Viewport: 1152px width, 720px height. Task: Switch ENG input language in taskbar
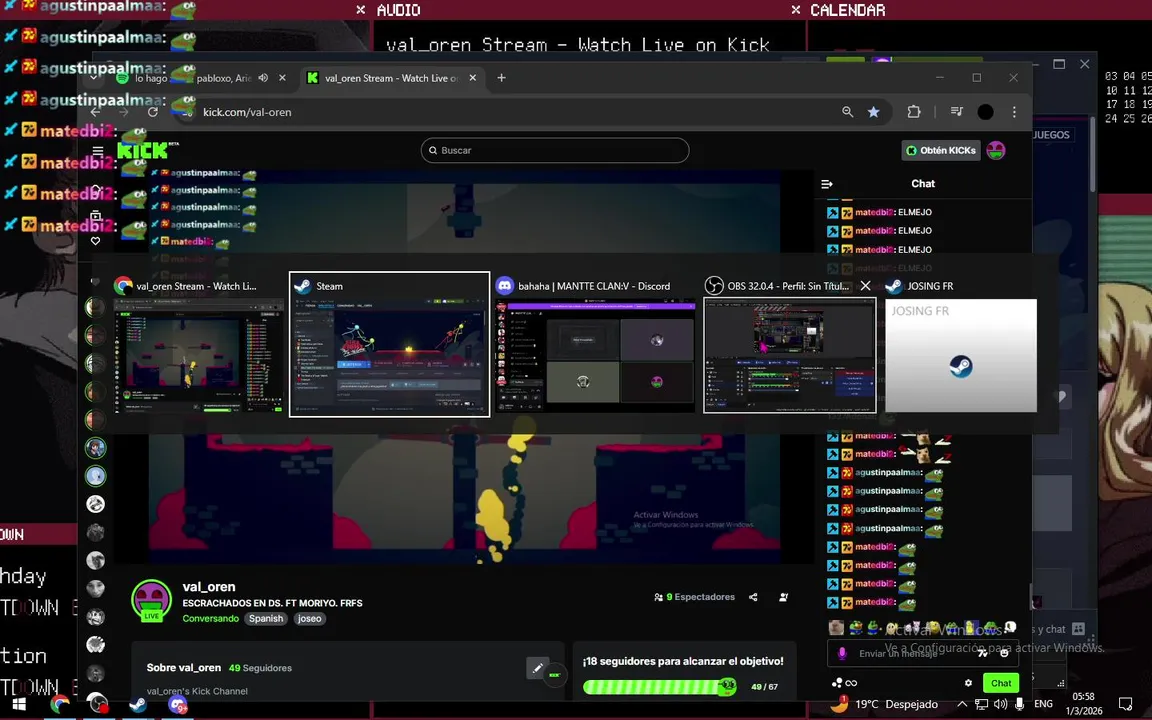[x=1043, y=705]
